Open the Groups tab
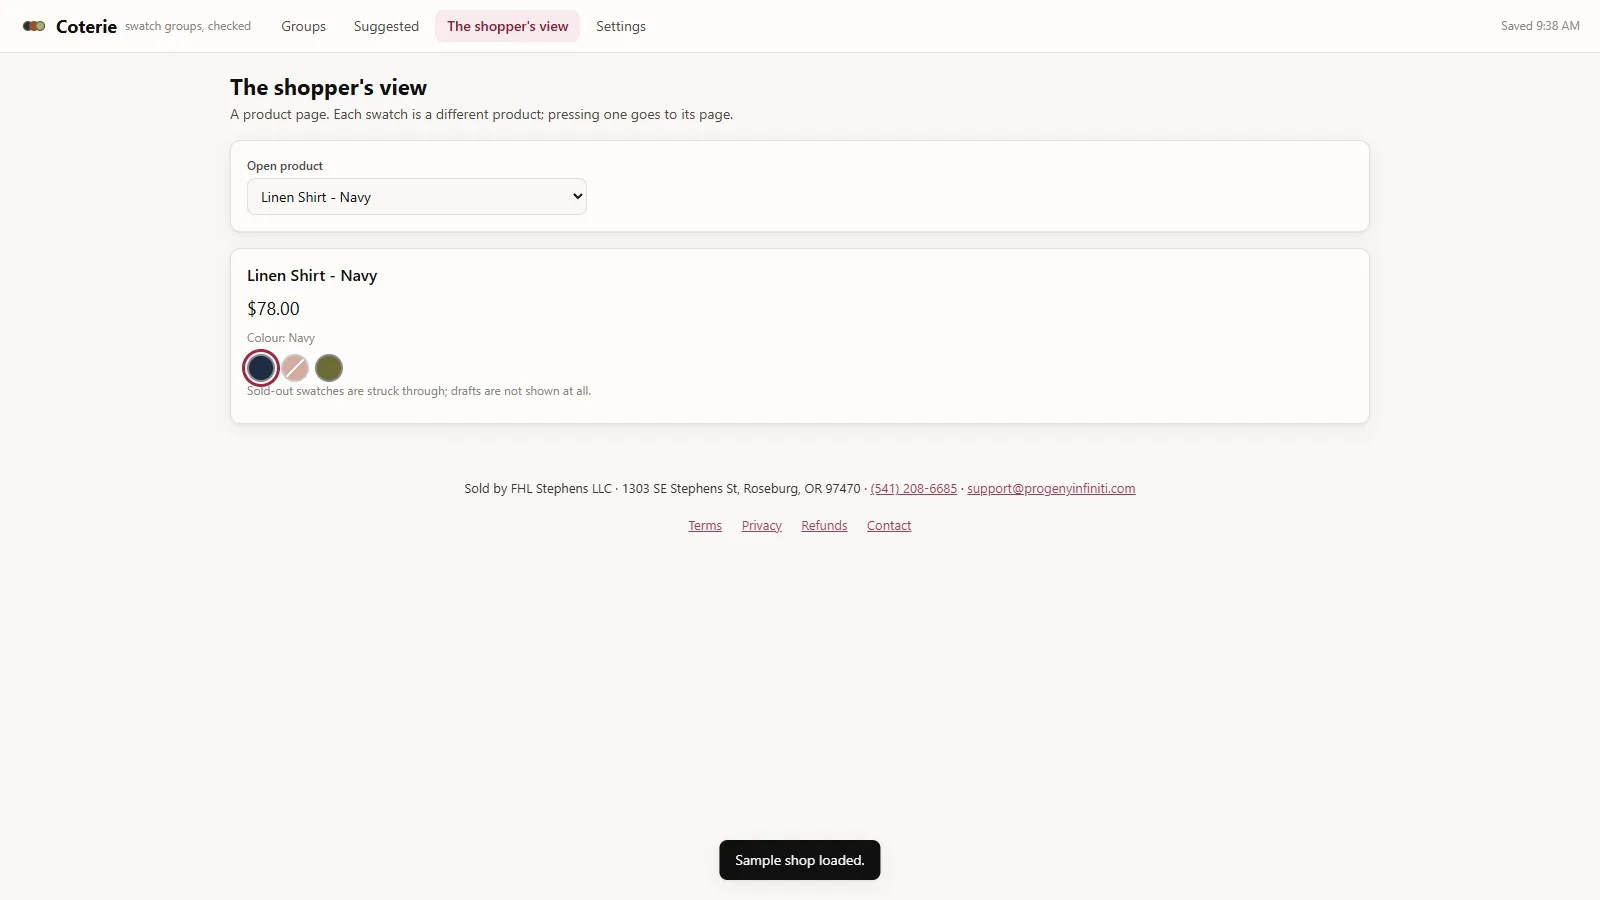The width and height of the screenshot is (1600, 900). click(x=303, y=26)
